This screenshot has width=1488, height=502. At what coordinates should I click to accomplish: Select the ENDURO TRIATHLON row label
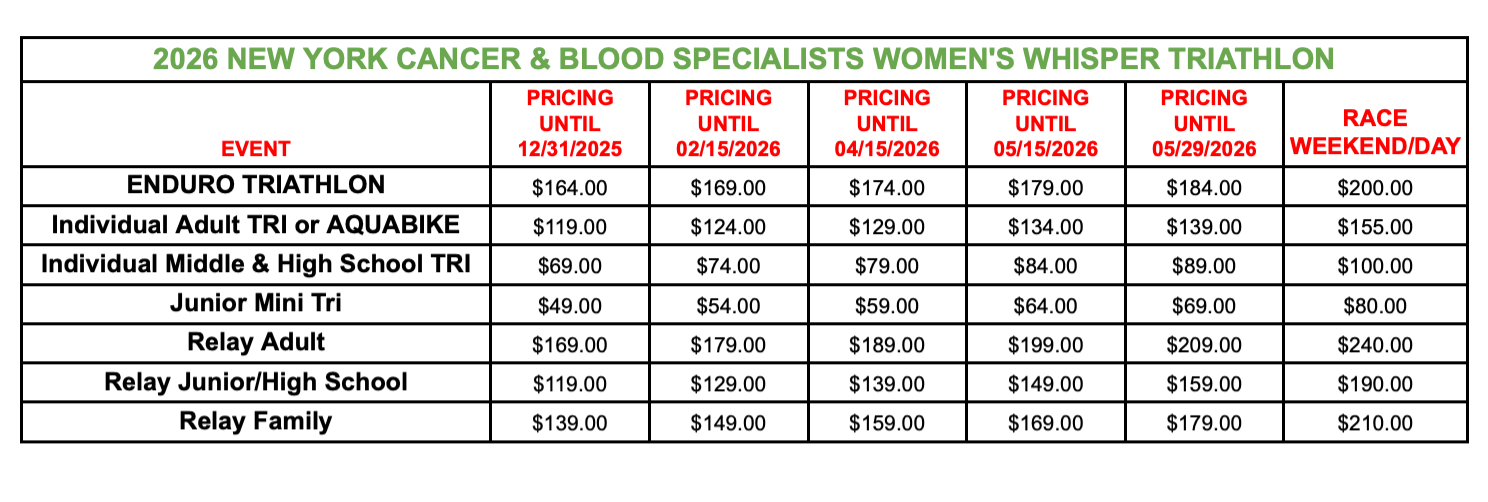click(x=256, y=185)
